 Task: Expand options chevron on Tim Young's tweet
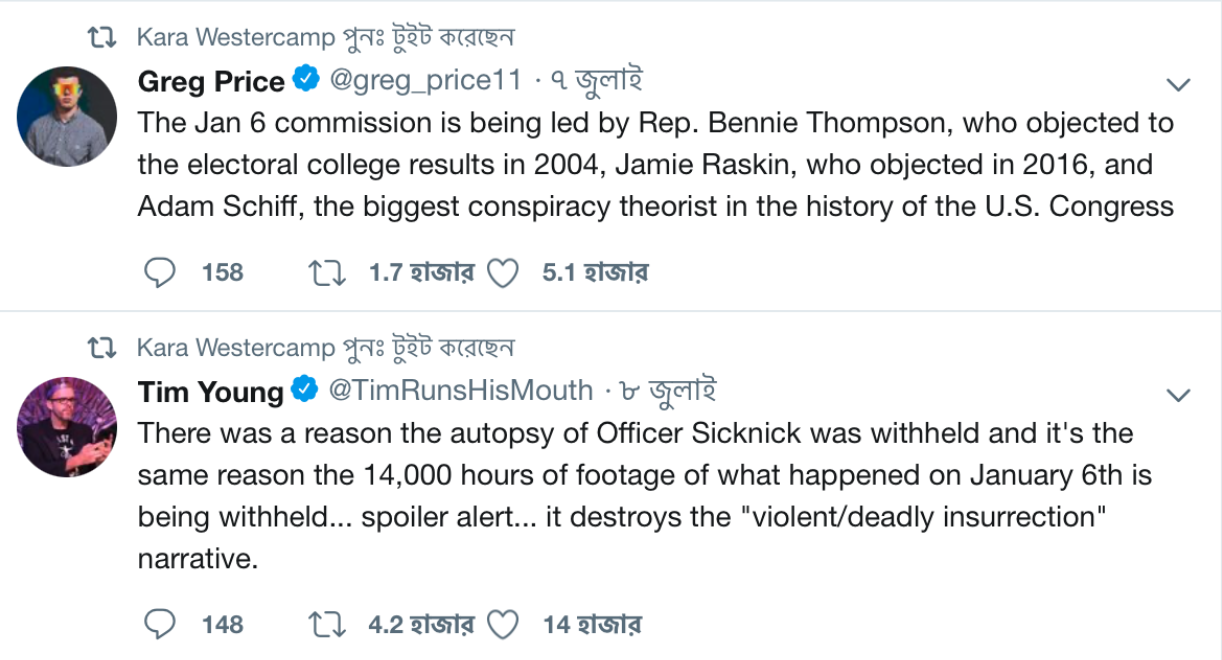point(1180,394)
